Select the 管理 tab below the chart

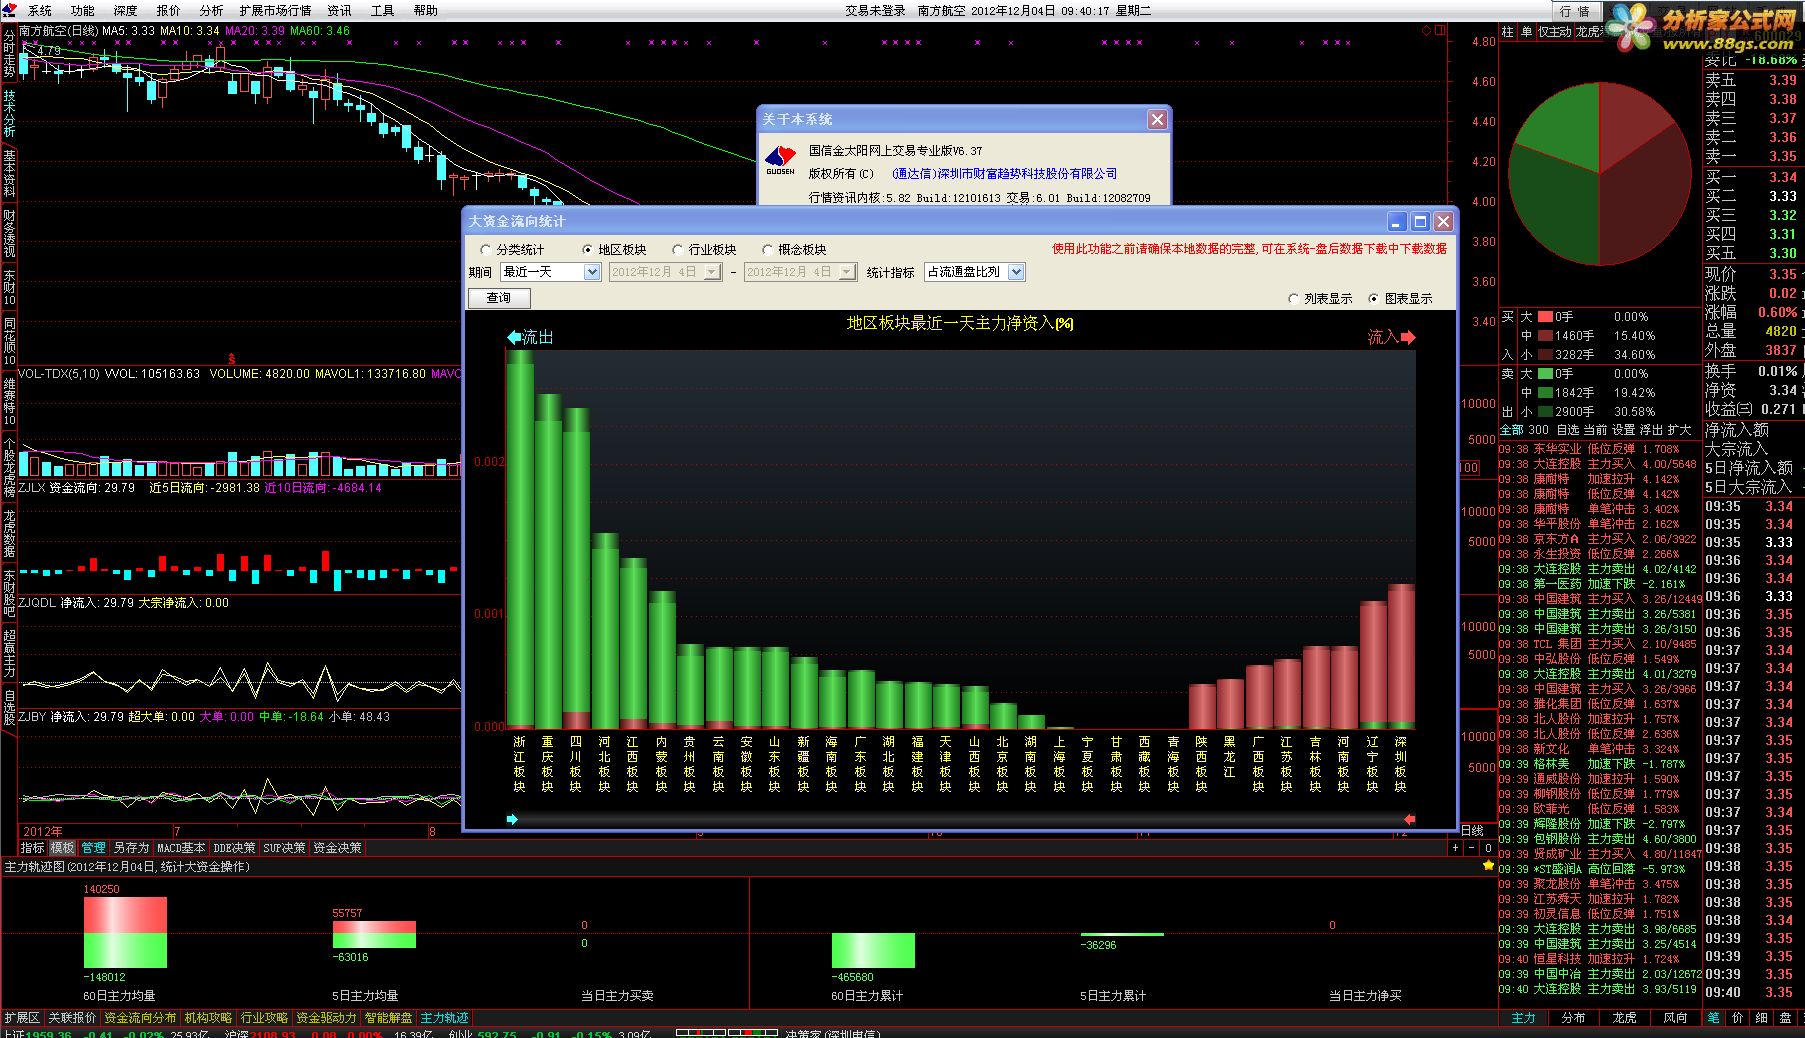coord(94,847)
